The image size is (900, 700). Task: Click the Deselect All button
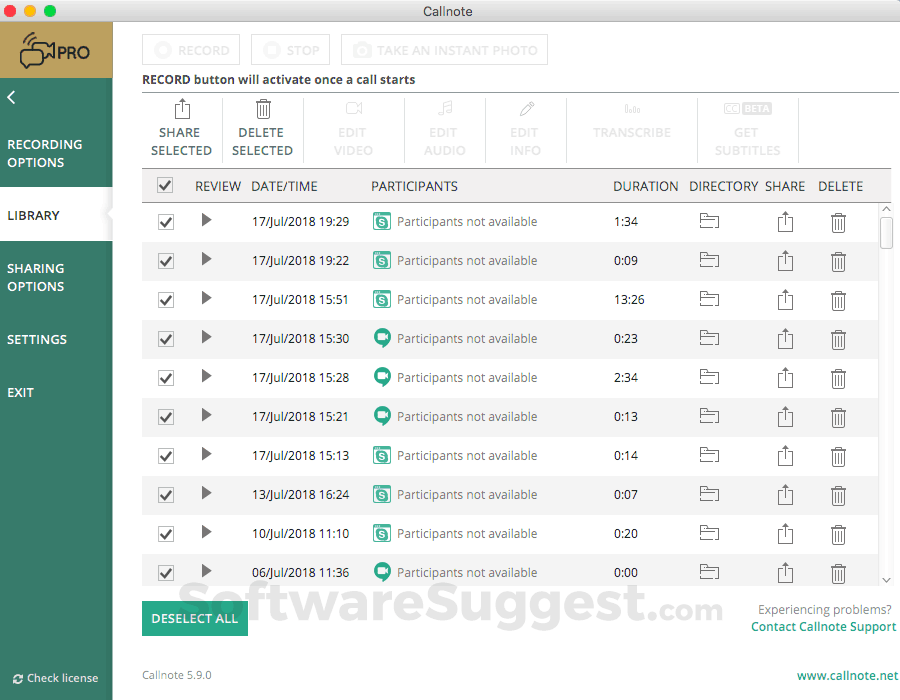coord(194,618)
